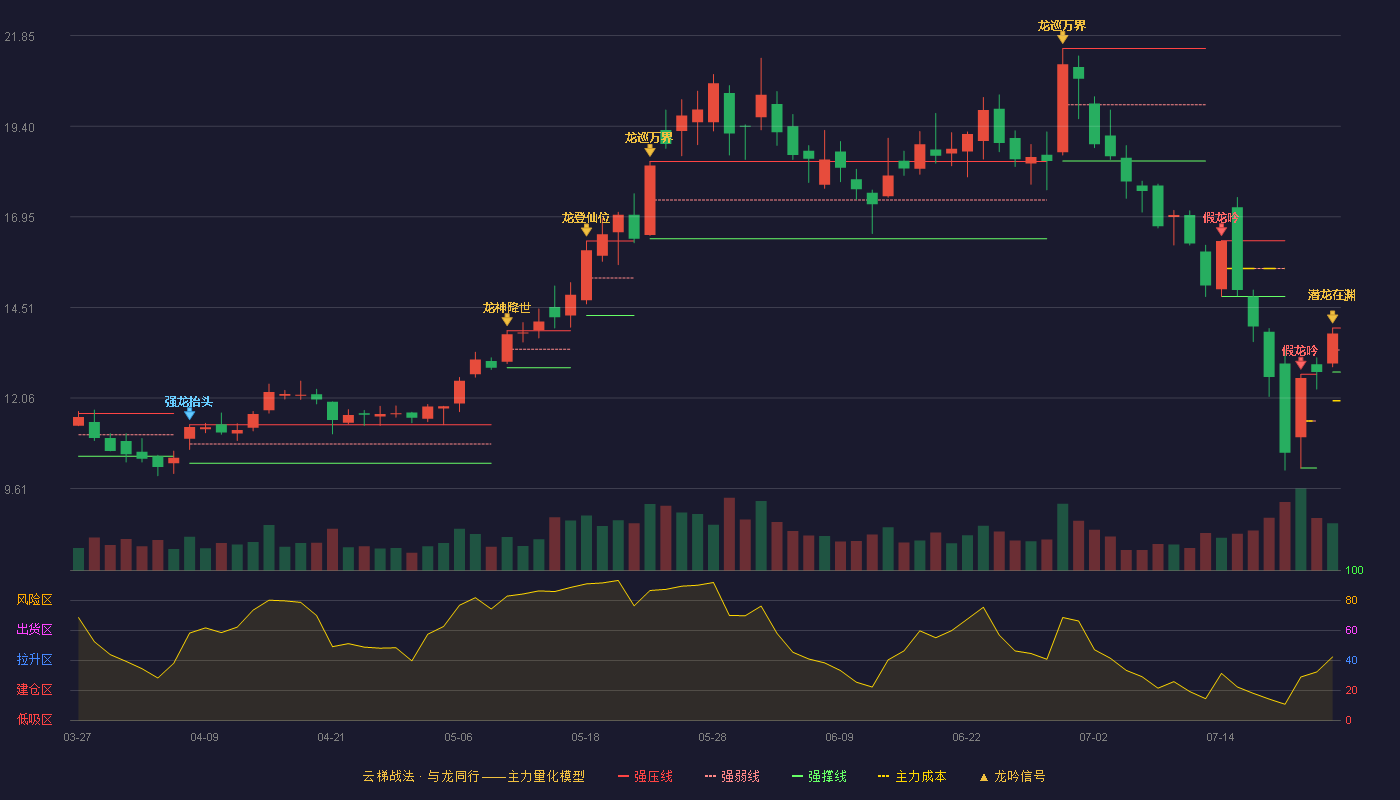Toggle the 强撑线 legend entry
Image resolution: width=1400 pixels, height=800 pixels.
[819, 776]
